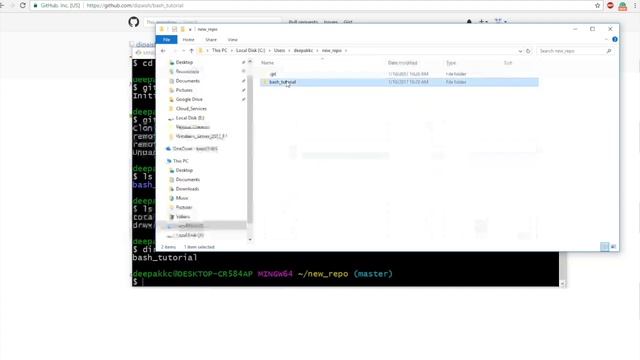Click the terminal scrollbar down arrow
The width and height of the screenshot is (640, 360).
point(563,283)
